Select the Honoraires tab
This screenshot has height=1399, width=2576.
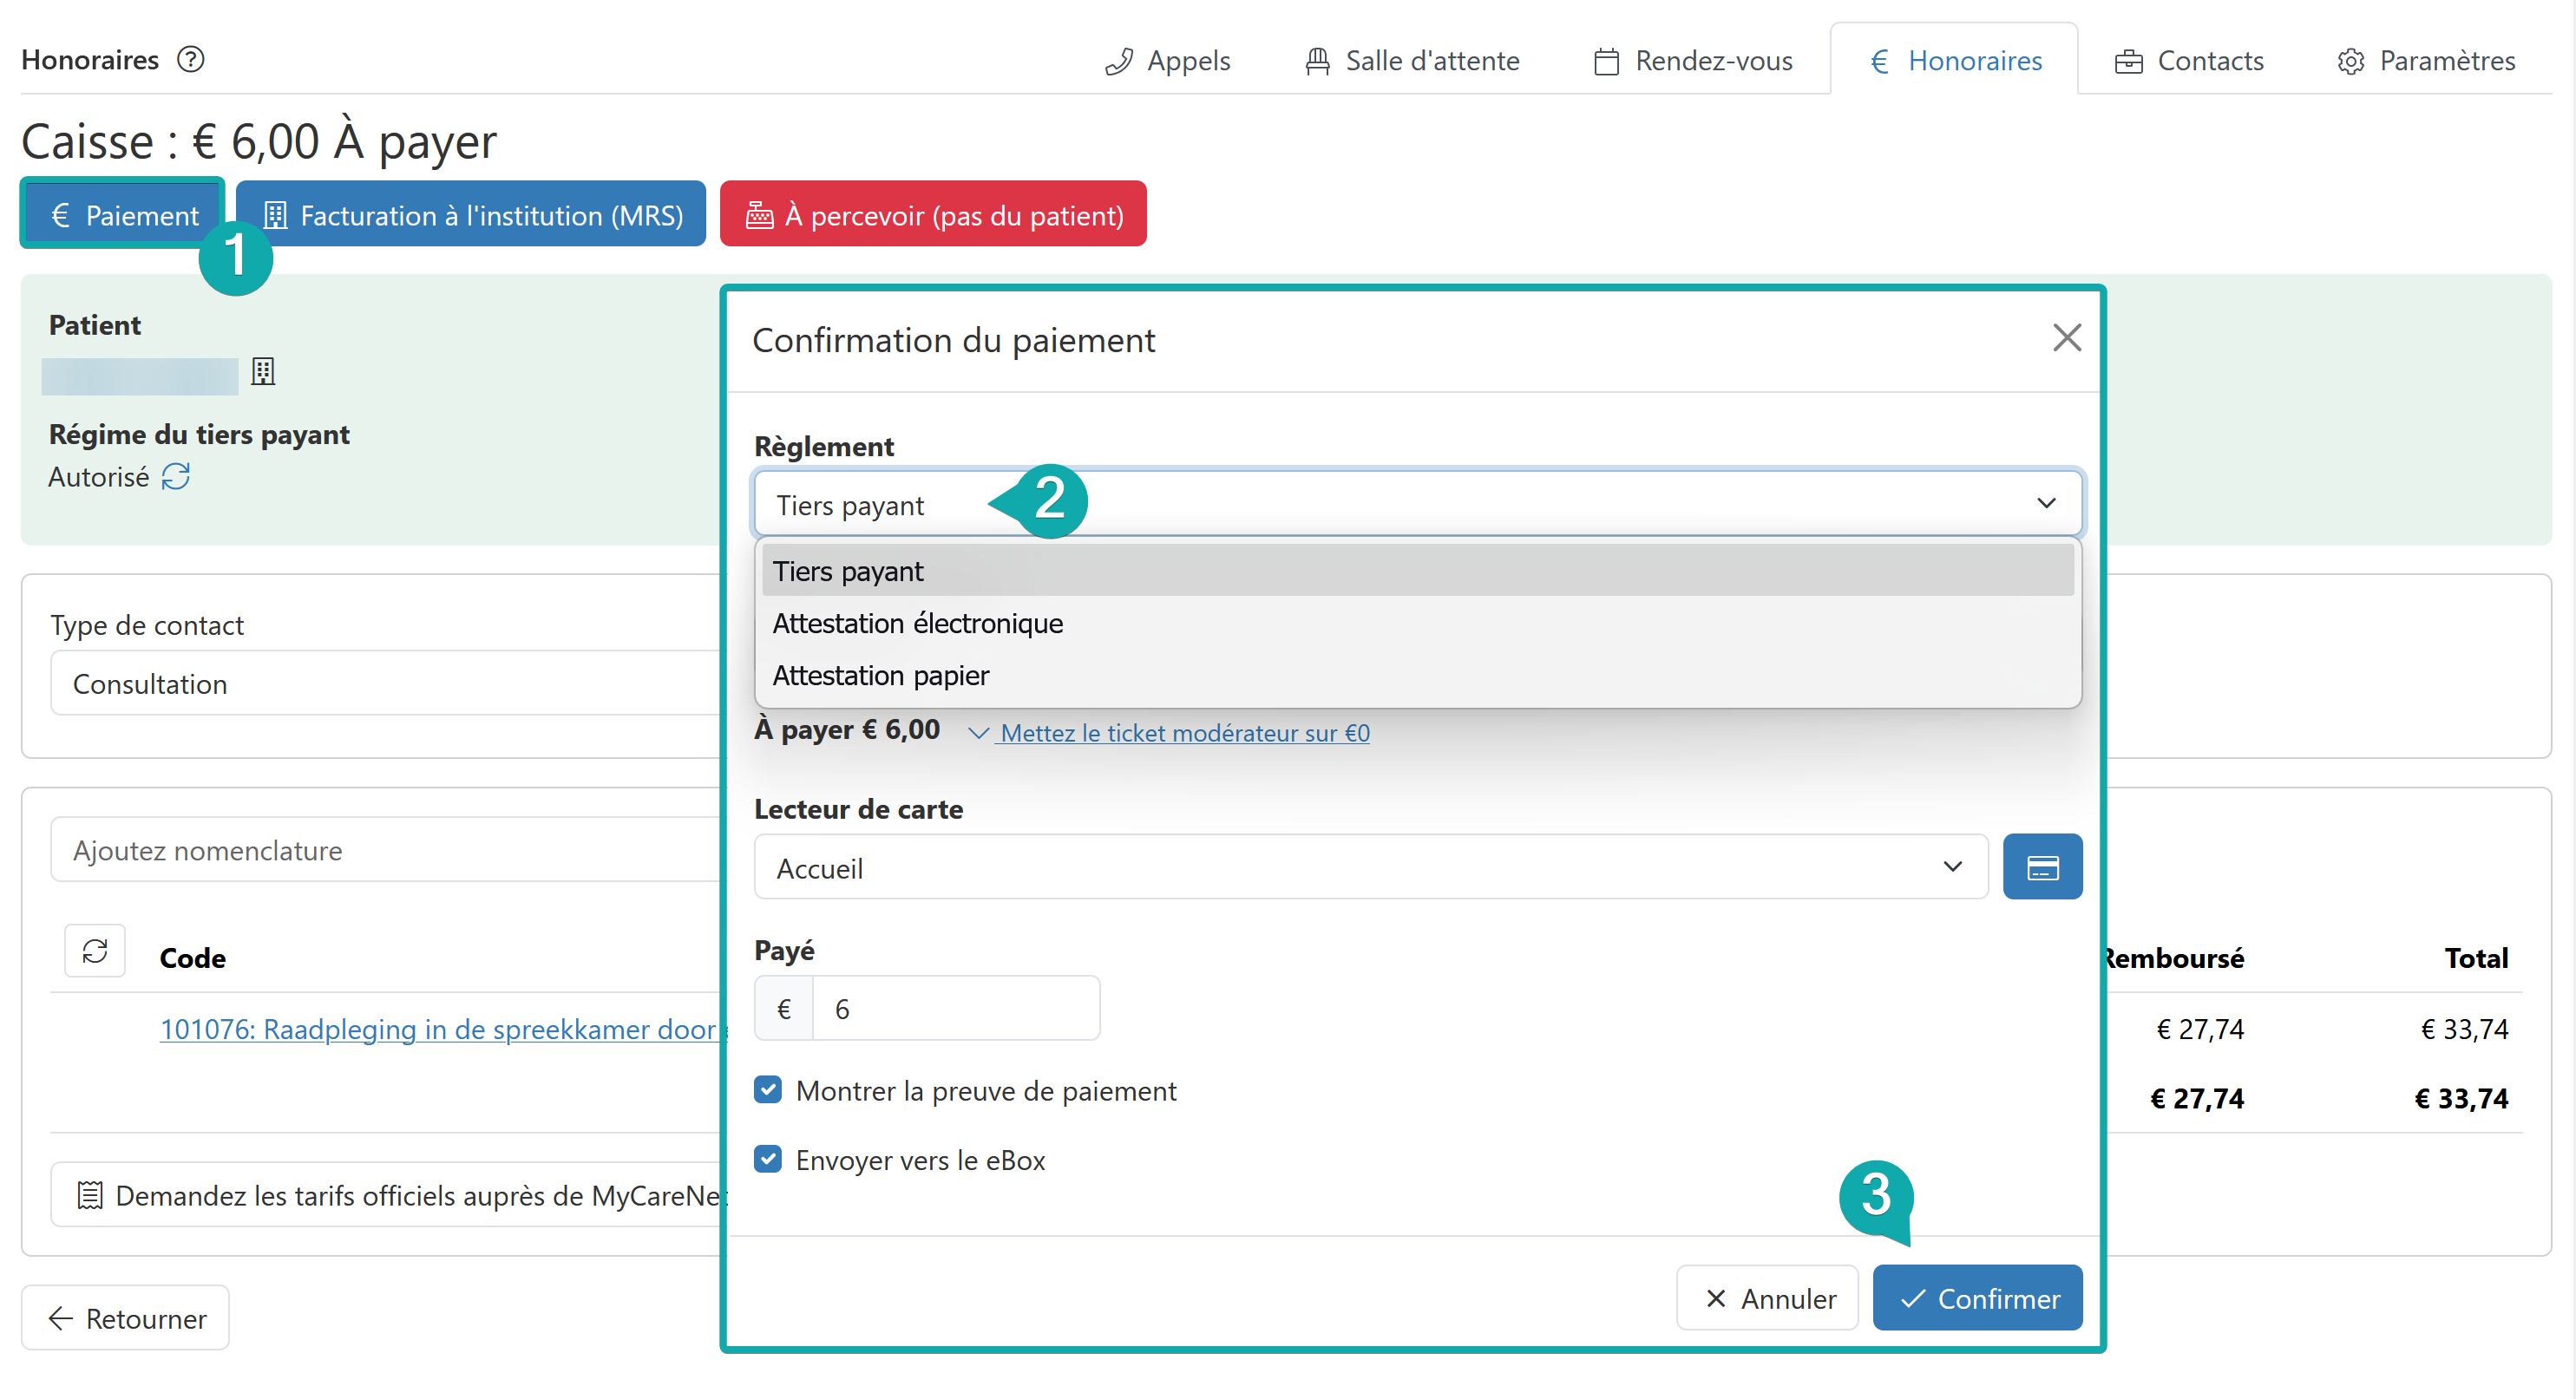pyautogui.click(x=1955, y=61)
